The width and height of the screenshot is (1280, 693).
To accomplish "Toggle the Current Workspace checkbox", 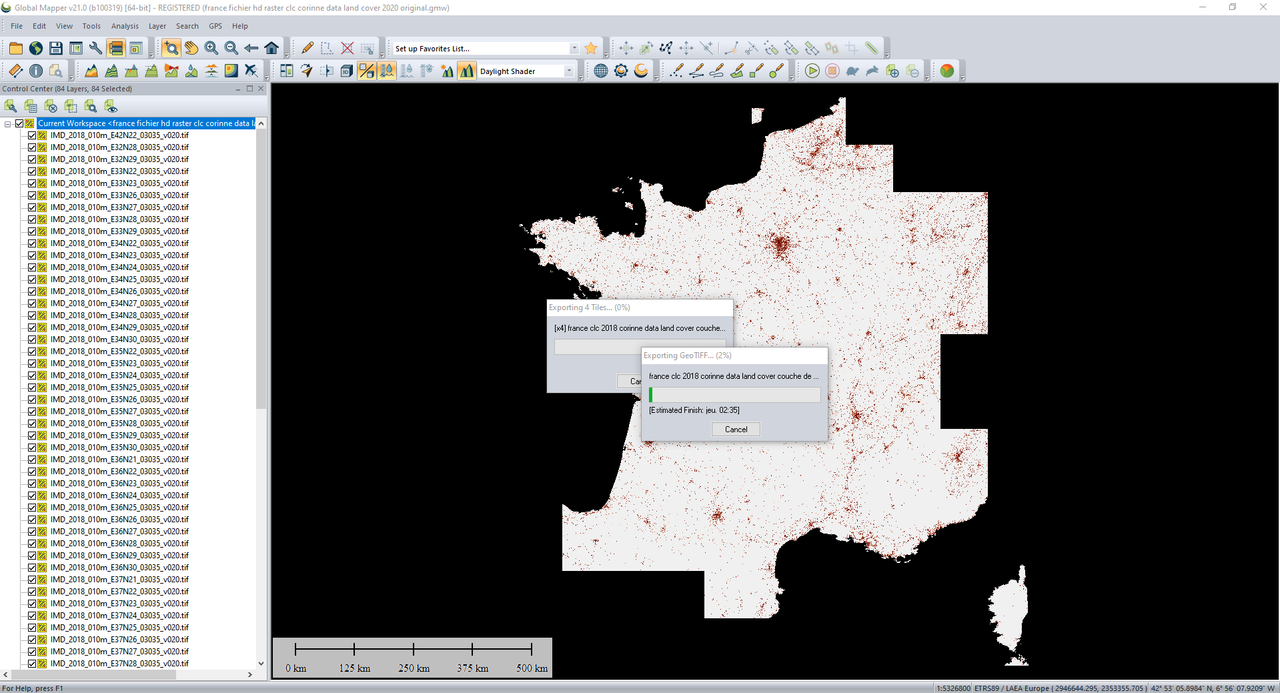I will point(19,123).
